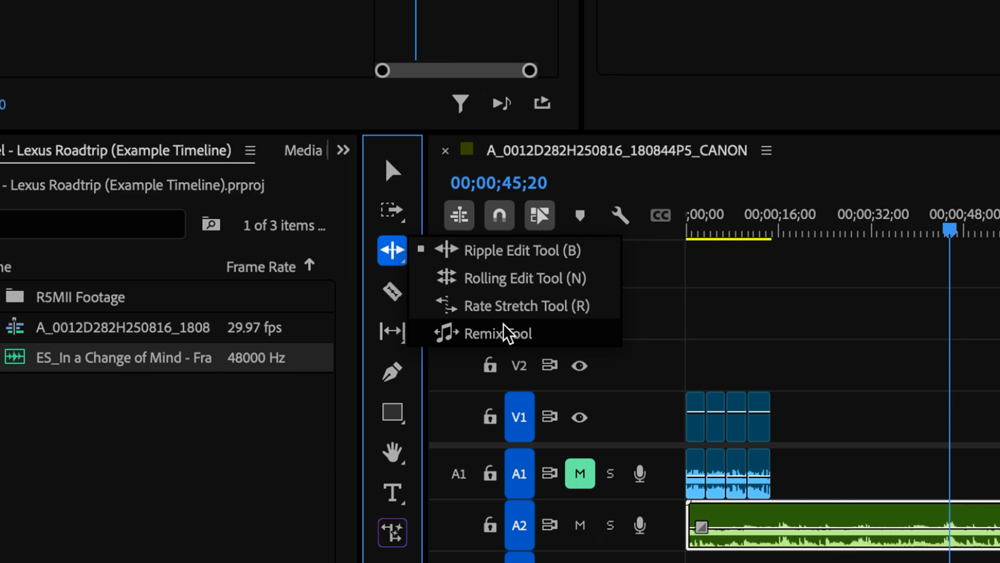Click the export share icon
Viewport: 1000px width, 563px height.
pyautogui.click(x=542, y=103)
